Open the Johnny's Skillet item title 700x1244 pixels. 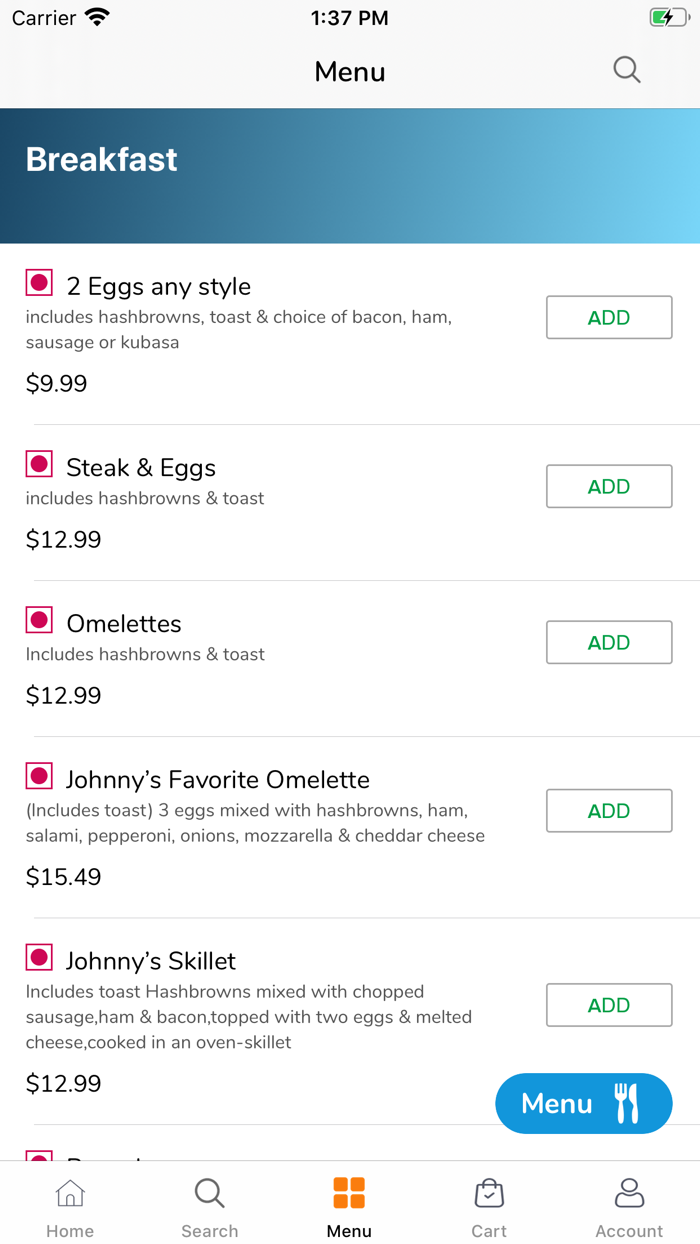click(x=151, y=961)
